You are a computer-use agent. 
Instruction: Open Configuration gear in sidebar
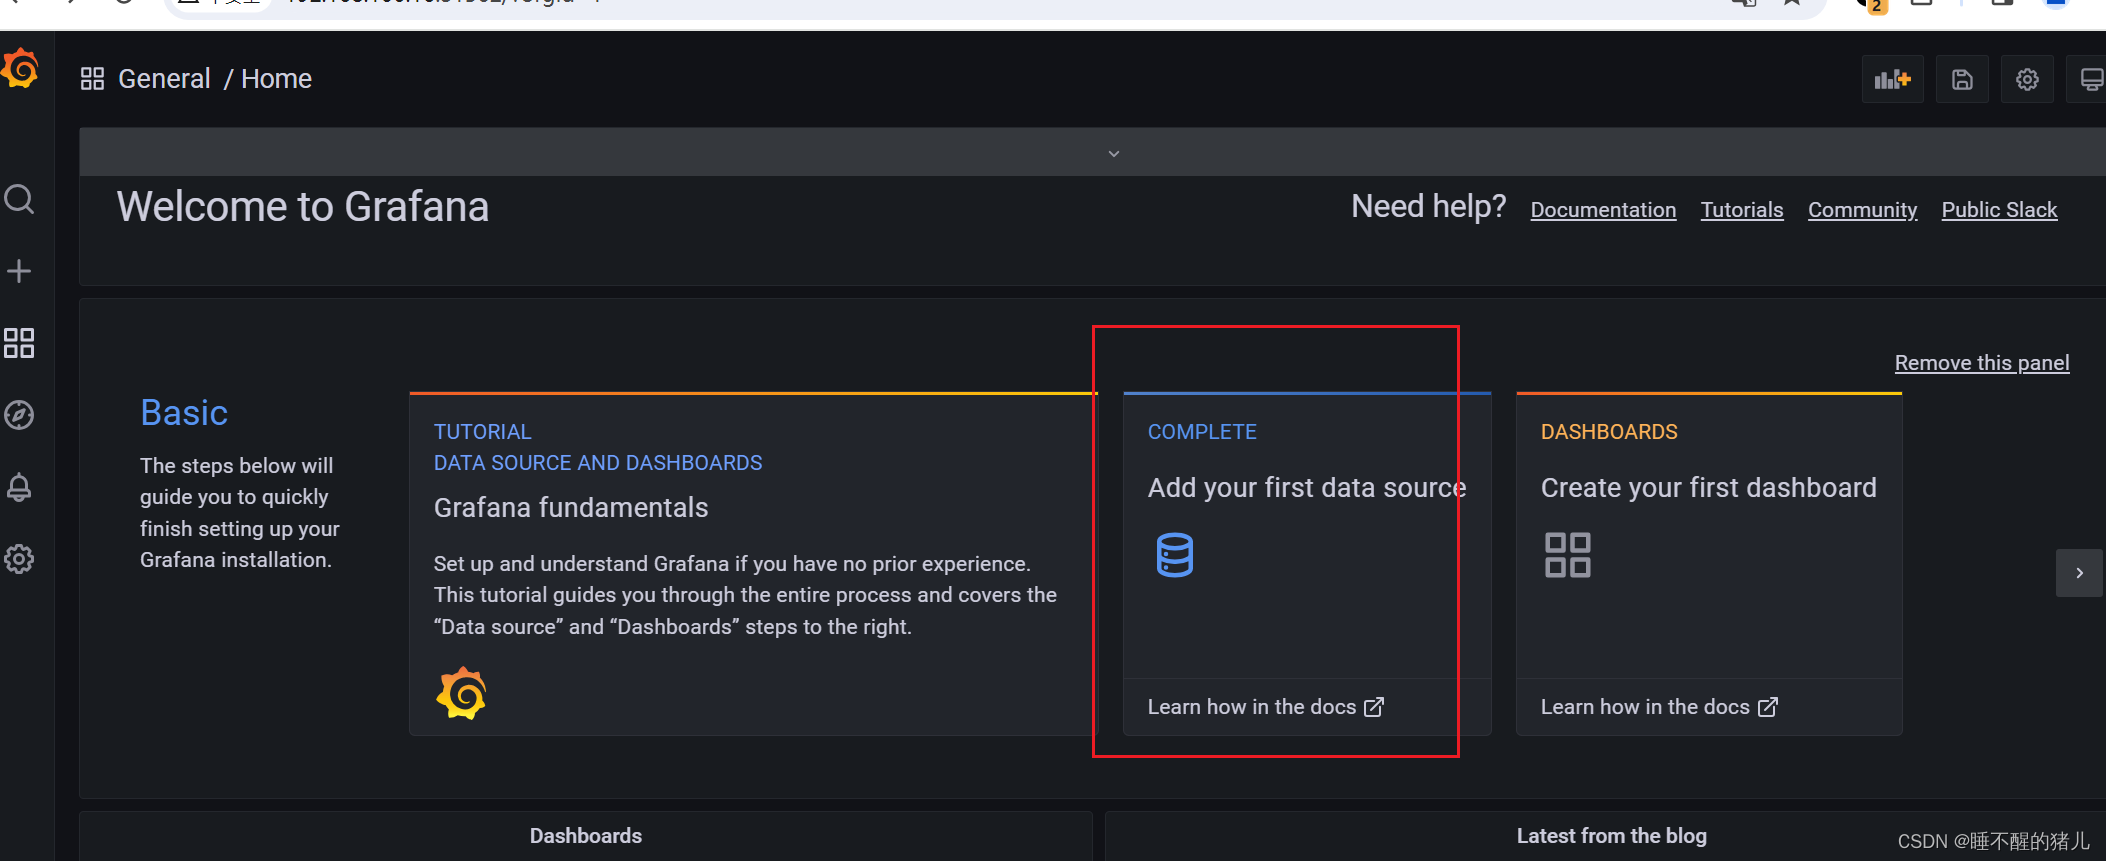pyautogui.click(x=19, y=559)
